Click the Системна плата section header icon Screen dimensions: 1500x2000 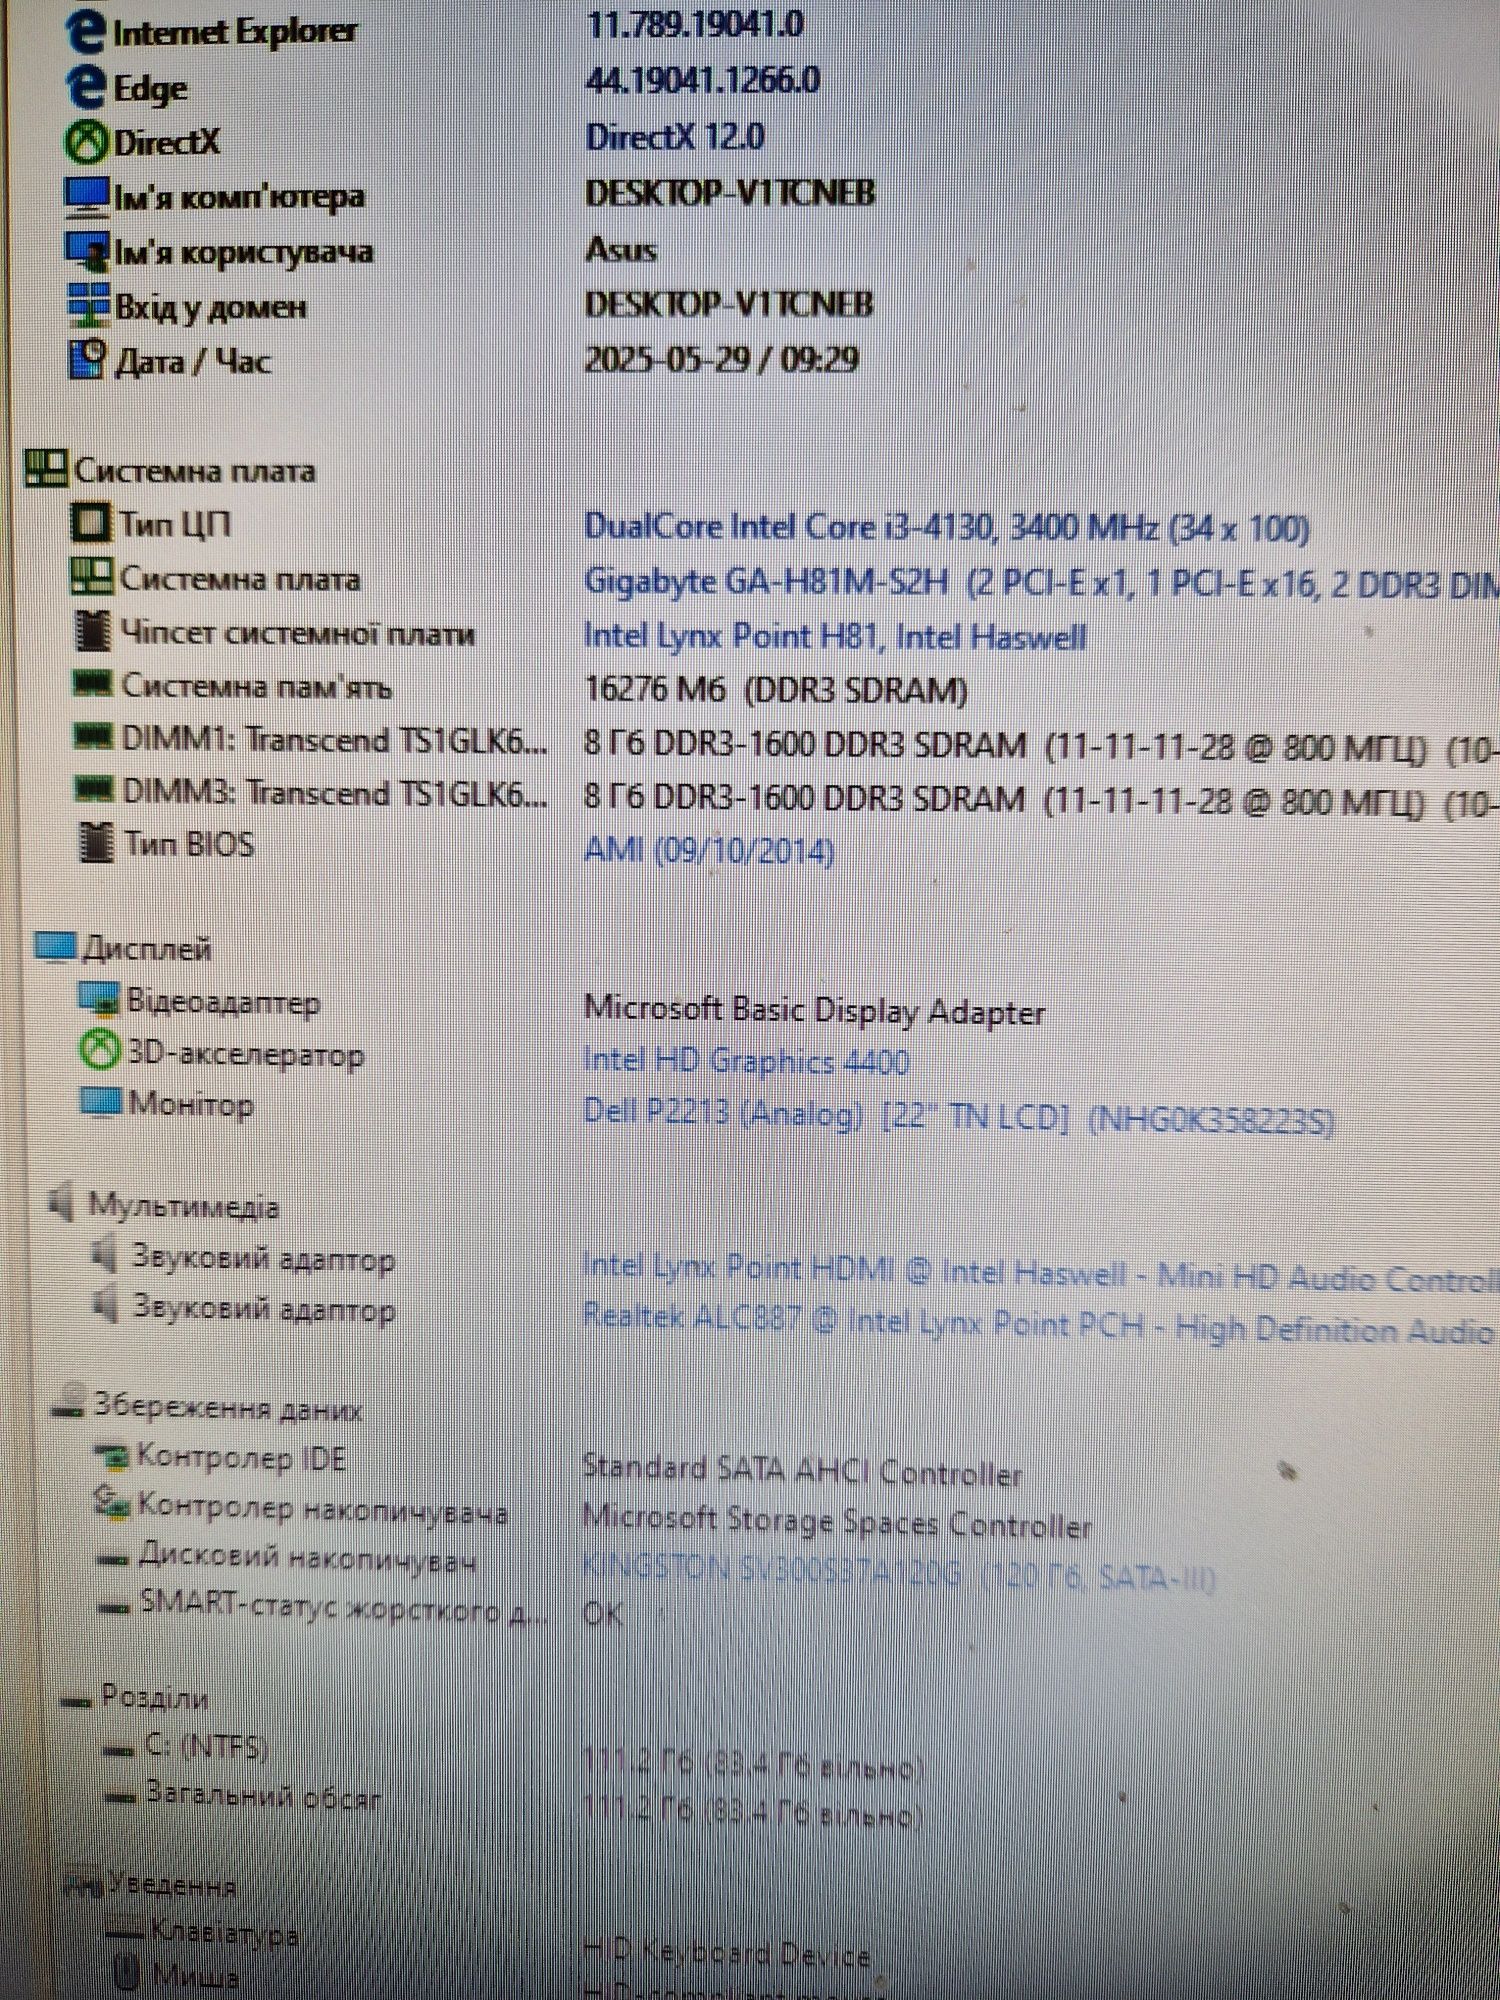click(46, 468)
